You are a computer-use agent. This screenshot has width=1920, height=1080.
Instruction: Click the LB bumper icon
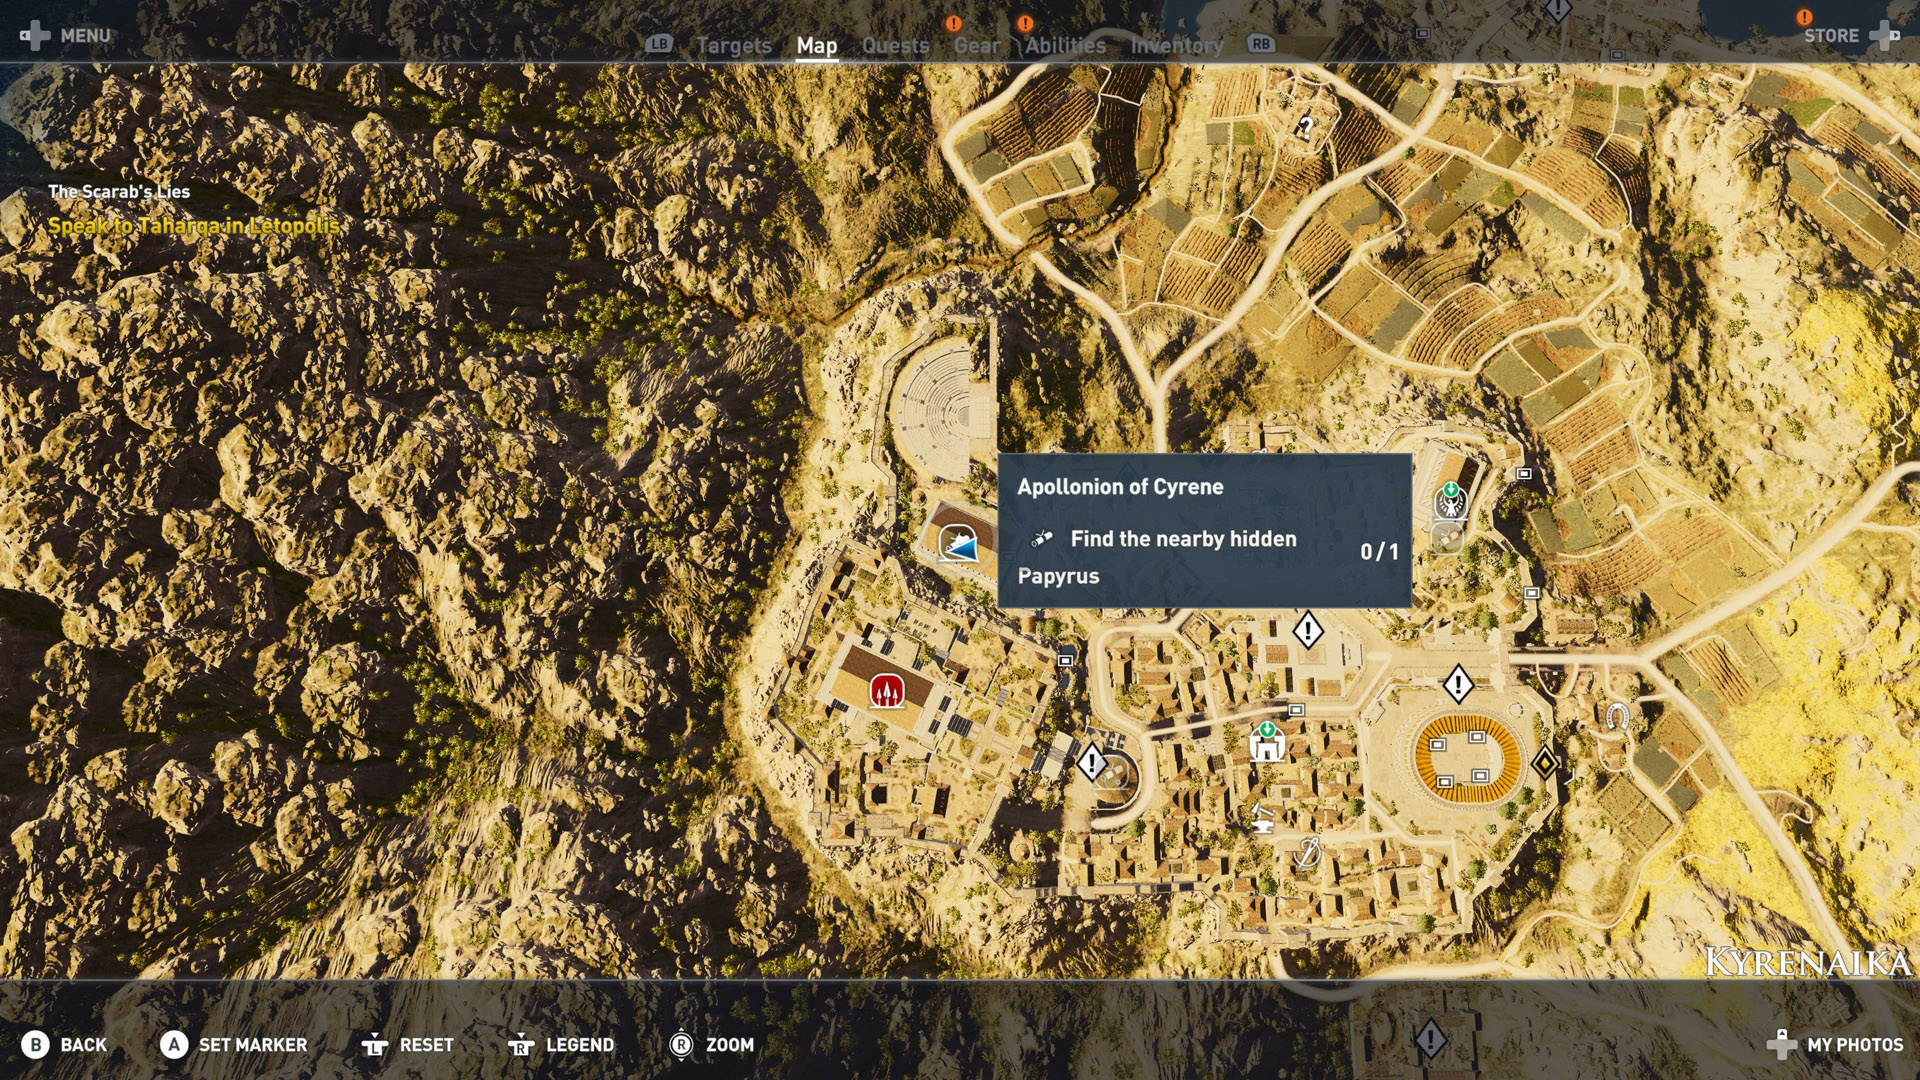659,44
